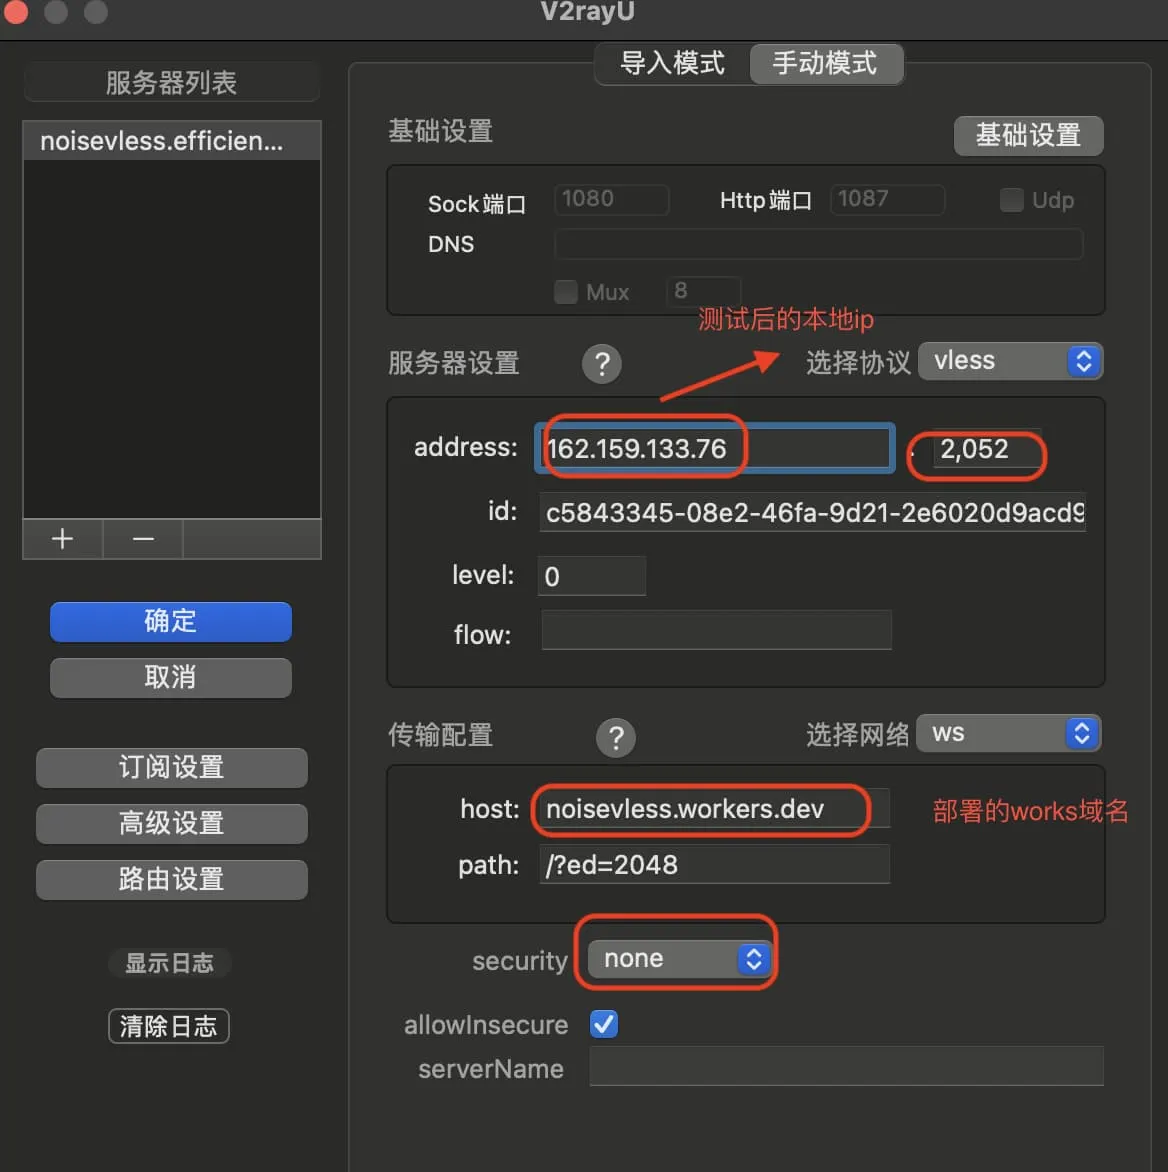Open the vless protocol dropdown
Viewport: 1168px width, 1172px height.
[x=1010, y=361]
